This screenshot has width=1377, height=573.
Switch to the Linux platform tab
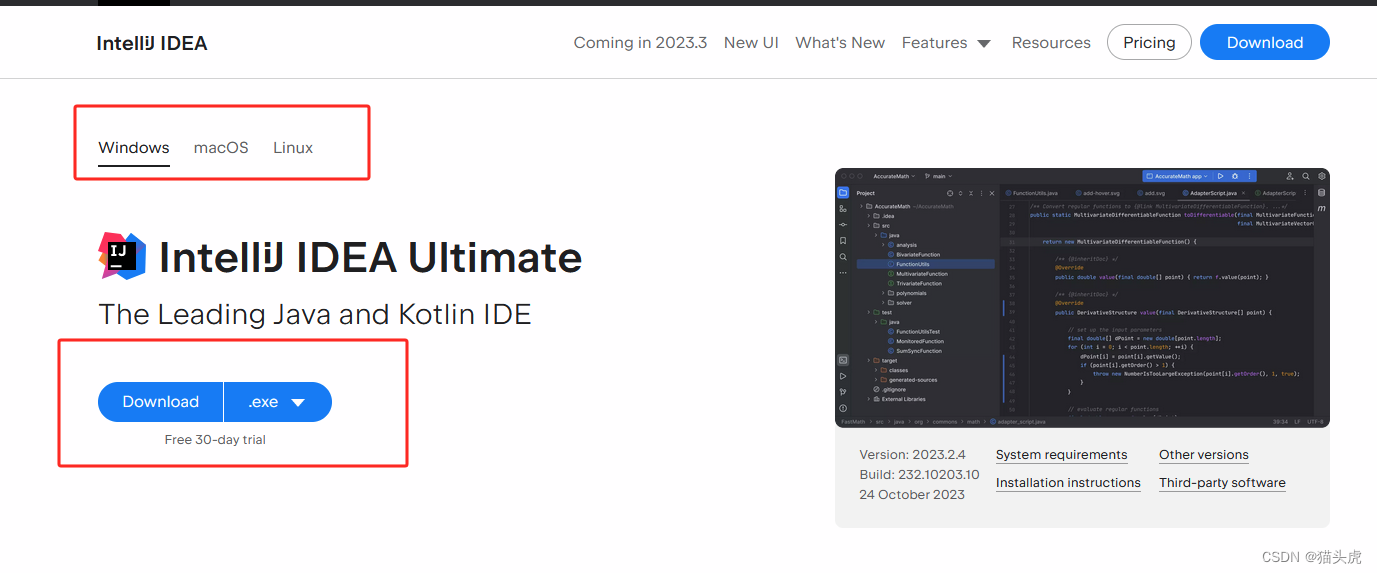[293, 147]
